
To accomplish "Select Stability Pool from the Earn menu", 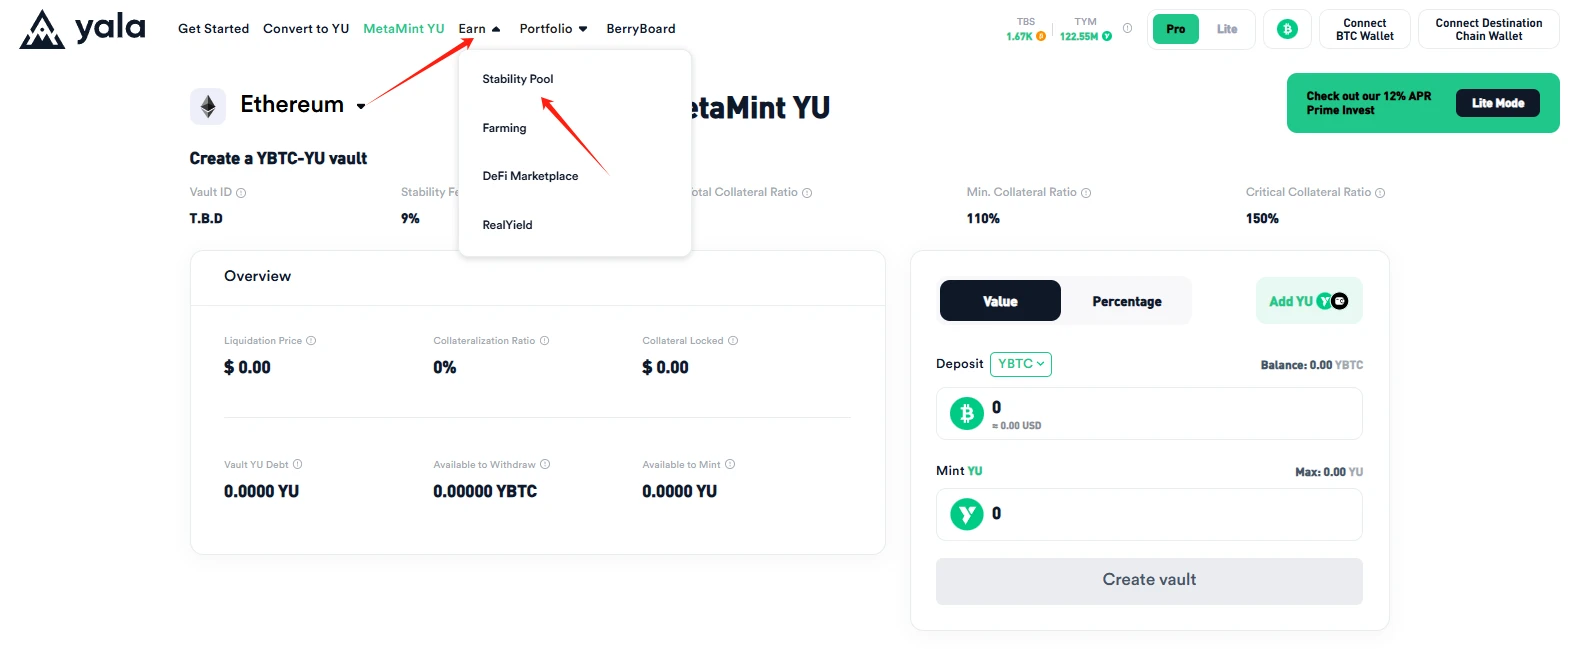I will 517,79.
